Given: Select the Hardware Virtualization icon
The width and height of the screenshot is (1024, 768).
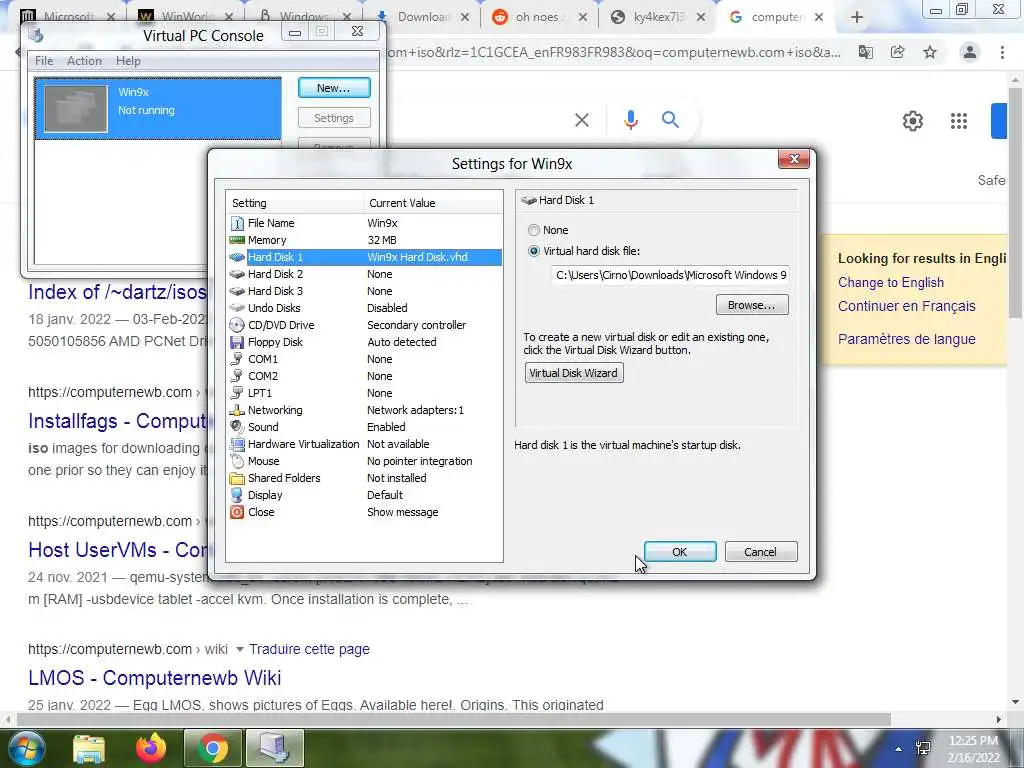Looking at the screenshot, I should point(237,444).
